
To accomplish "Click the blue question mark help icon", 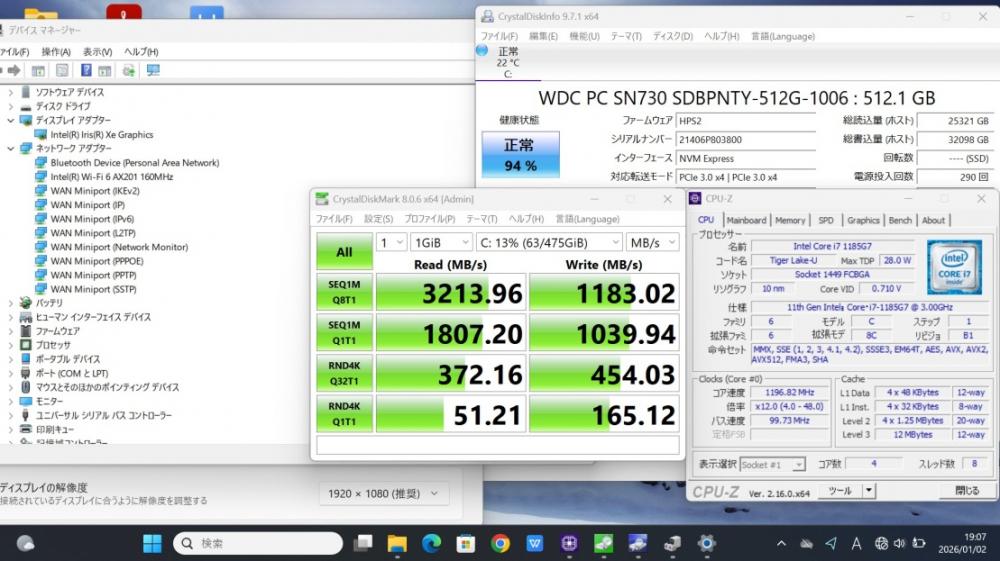I will (x=86, y=71).
